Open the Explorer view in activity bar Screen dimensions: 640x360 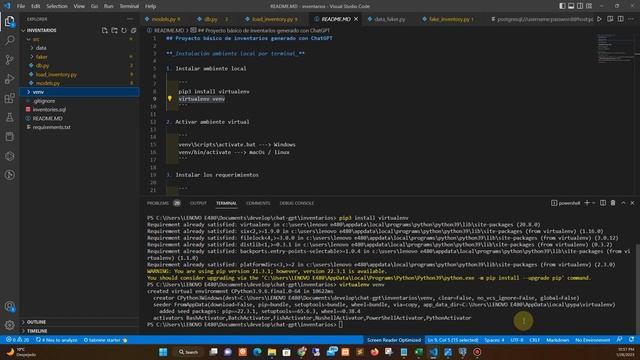9,21
